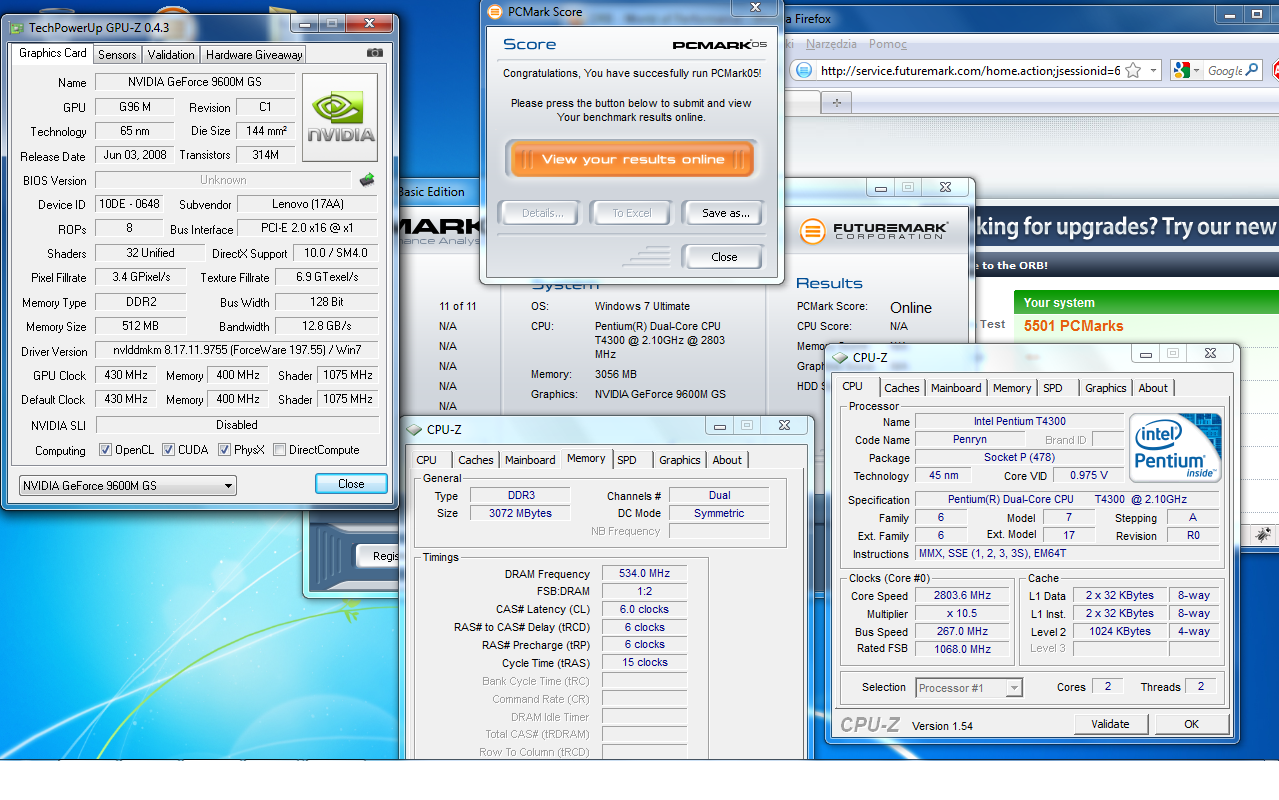1279x800 pixels.
Task: Click the GPU-Z screenshot camera icon
Action: [x=375, y=53]
